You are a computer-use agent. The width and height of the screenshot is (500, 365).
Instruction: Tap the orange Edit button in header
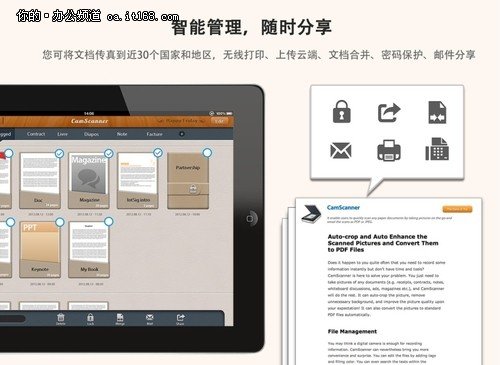coord(220,121)
